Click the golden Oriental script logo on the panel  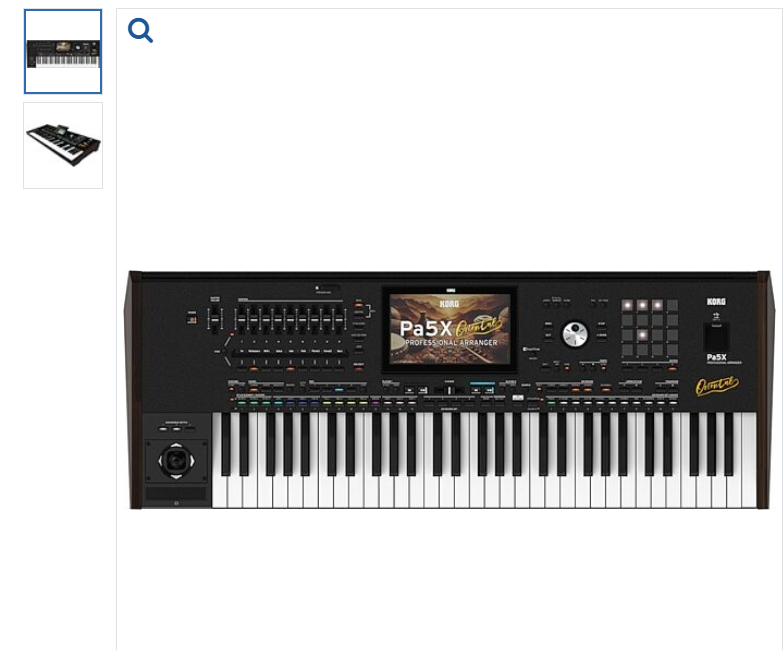point(717,386)
